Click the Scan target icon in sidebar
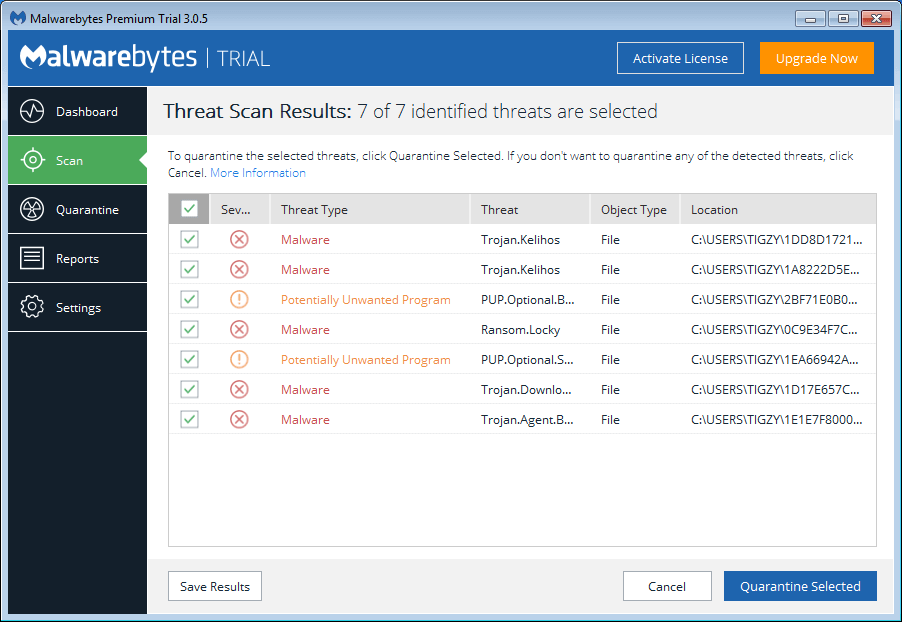902x622 pixels. pyautogui.click(x=32, y=160)
